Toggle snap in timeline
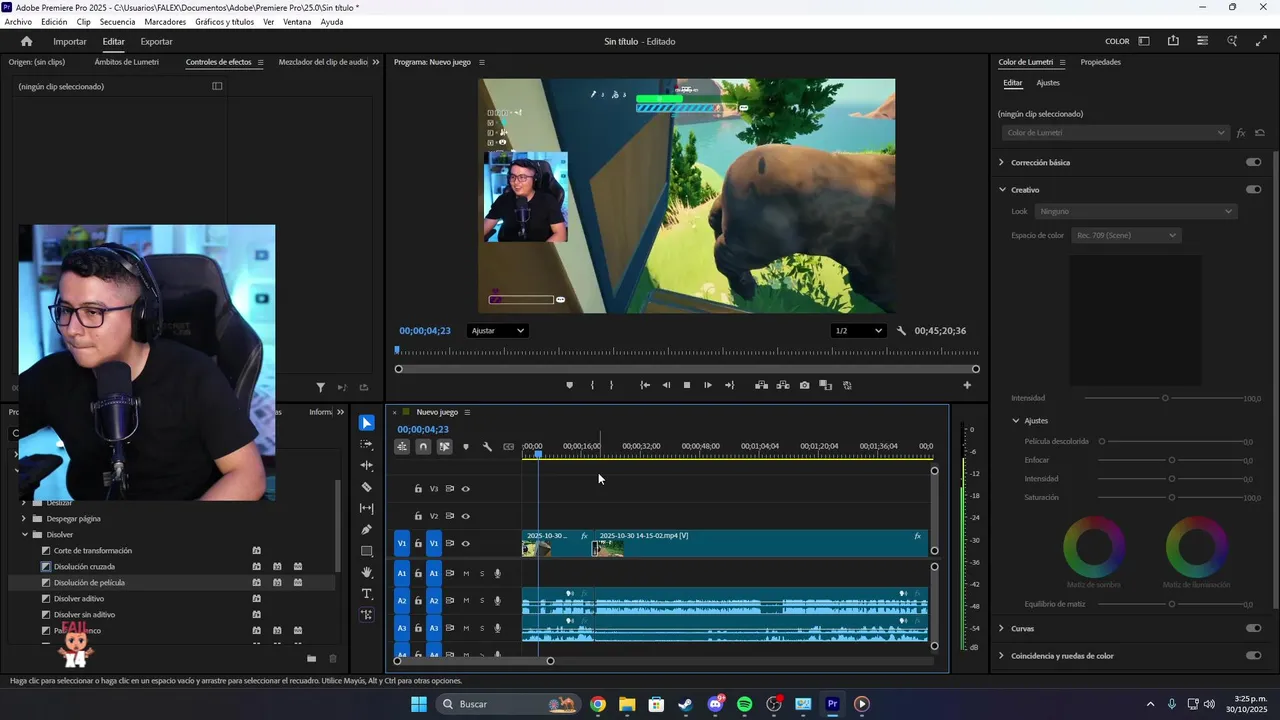 coord(423,447)
